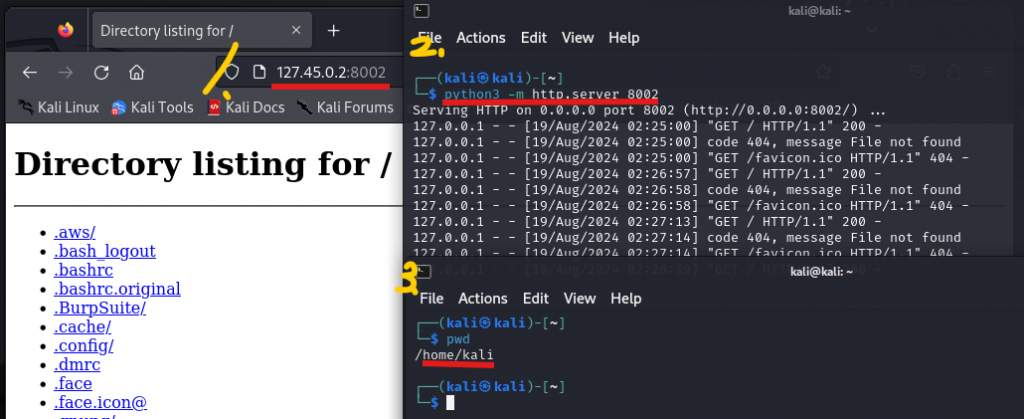Open the .bash_logout file link

click(x=104, y=251)
